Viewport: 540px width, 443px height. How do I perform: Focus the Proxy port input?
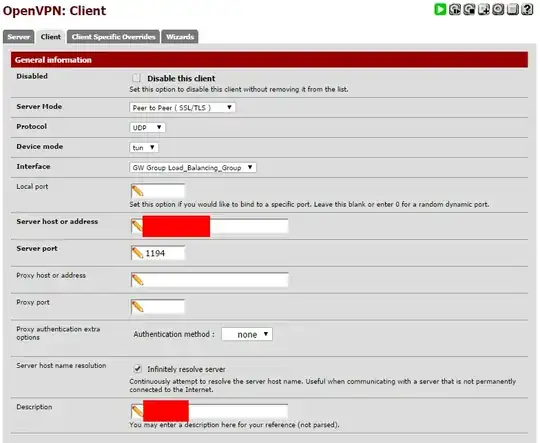click(158, 307)
